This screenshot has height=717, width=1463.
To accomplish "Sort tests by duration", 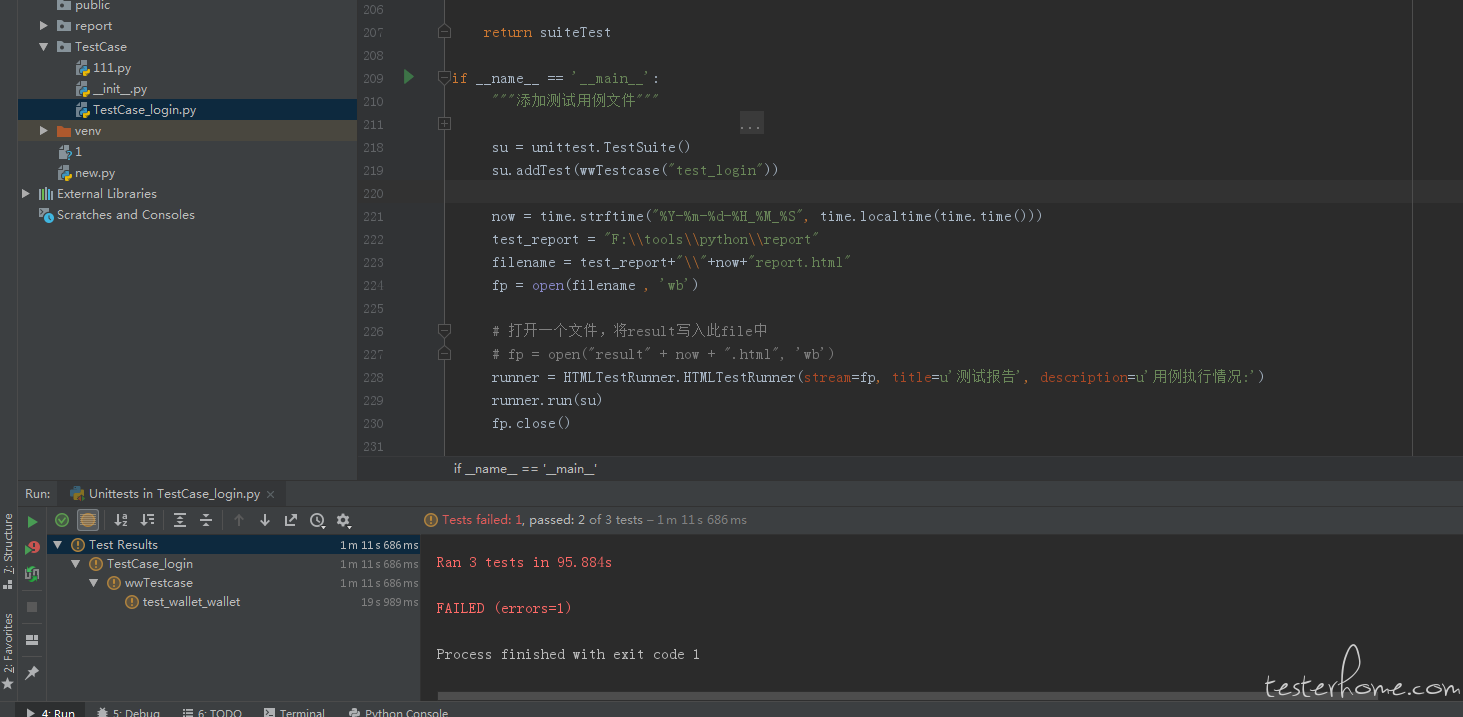I will (x=147, y=520).
